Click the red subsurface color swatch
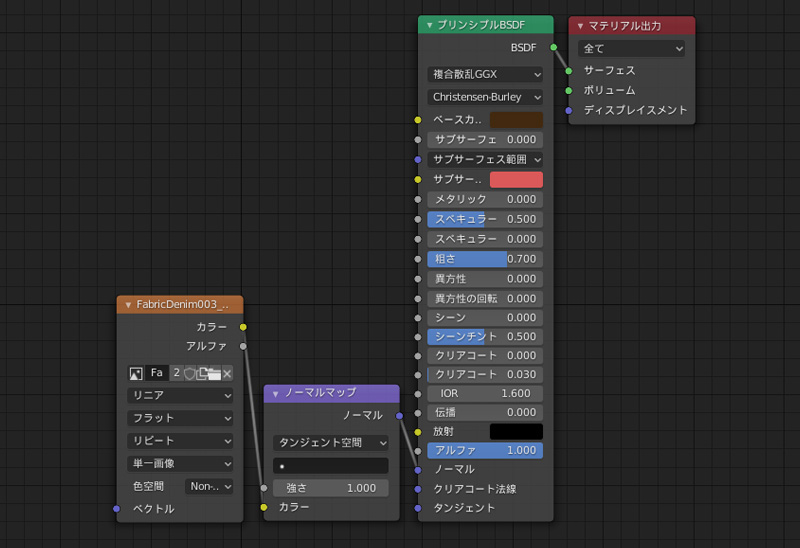The image size is (800, 548). (516, 180)
